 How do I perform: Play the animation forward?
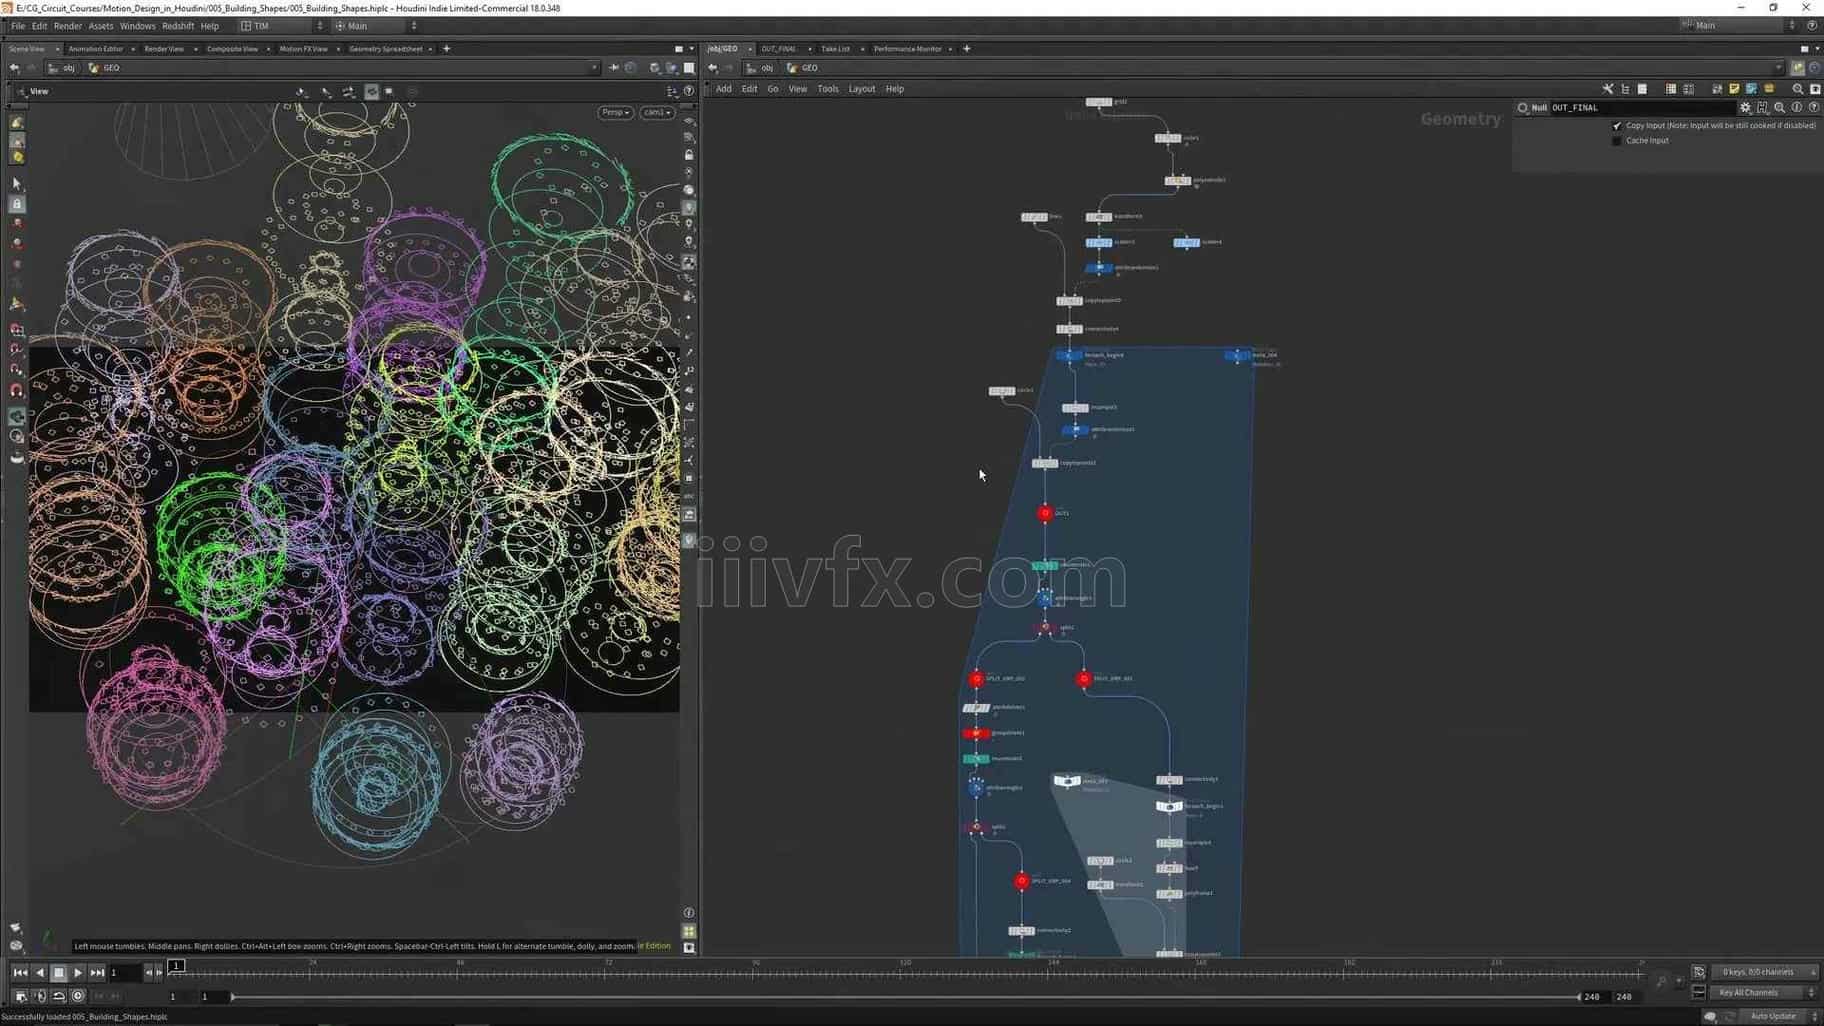(78, 972)
